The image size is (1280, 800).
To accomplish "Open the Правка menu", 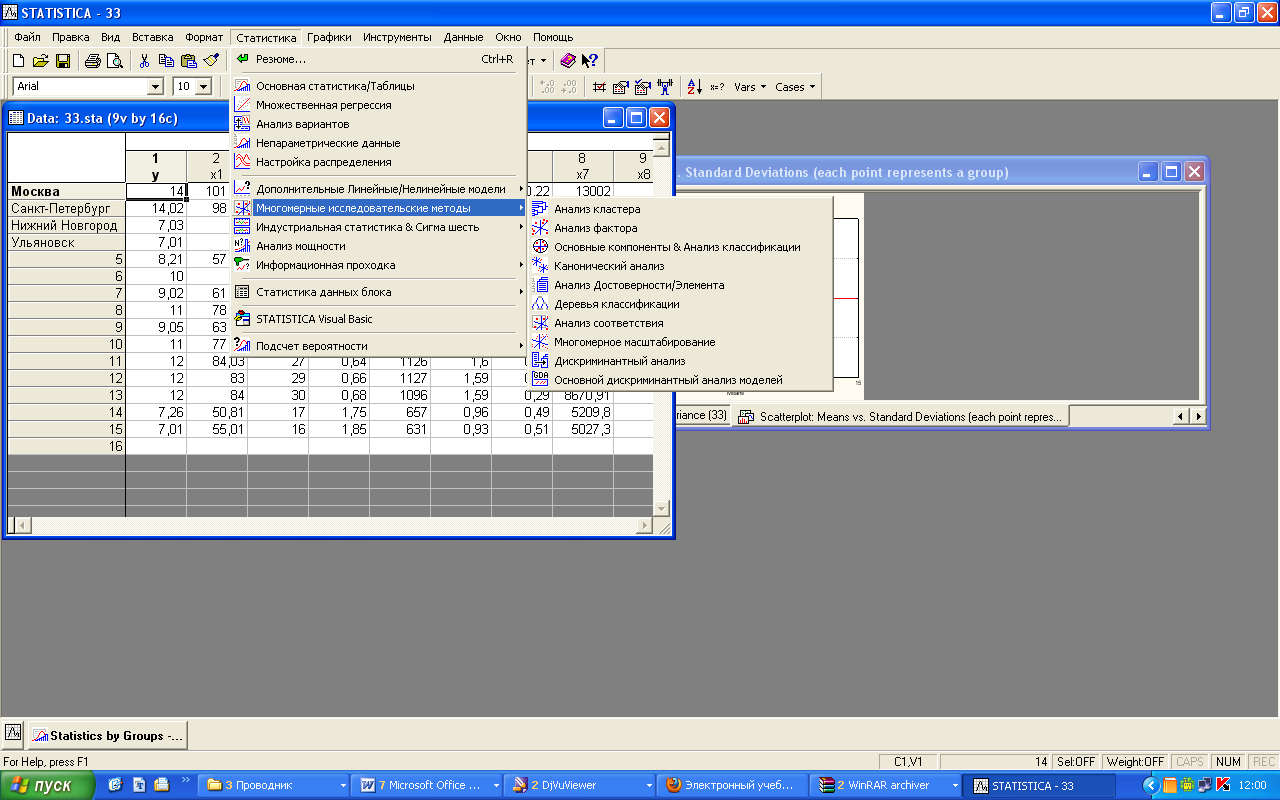I will [70, 37].
